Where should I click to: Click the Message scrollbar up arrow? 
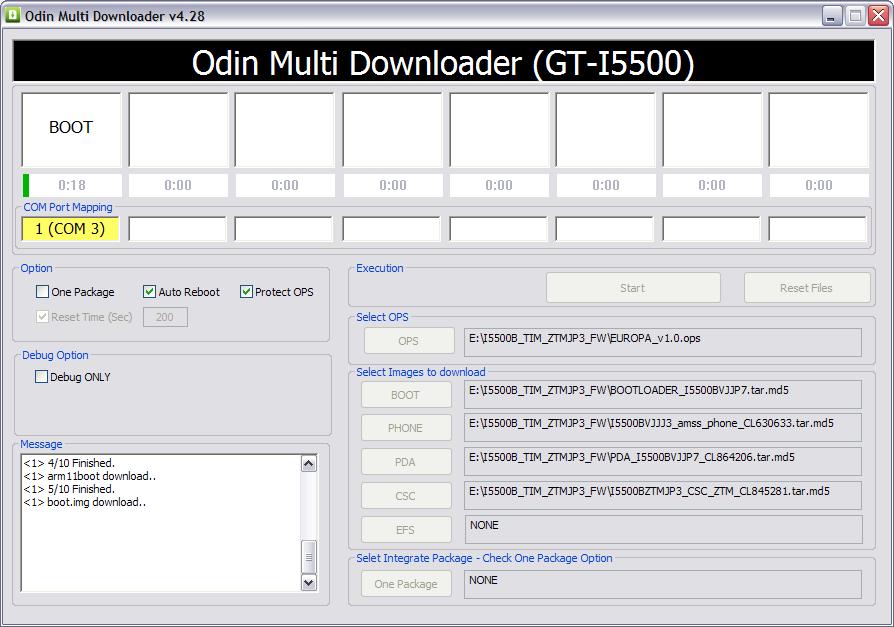[x=308, y=463]
